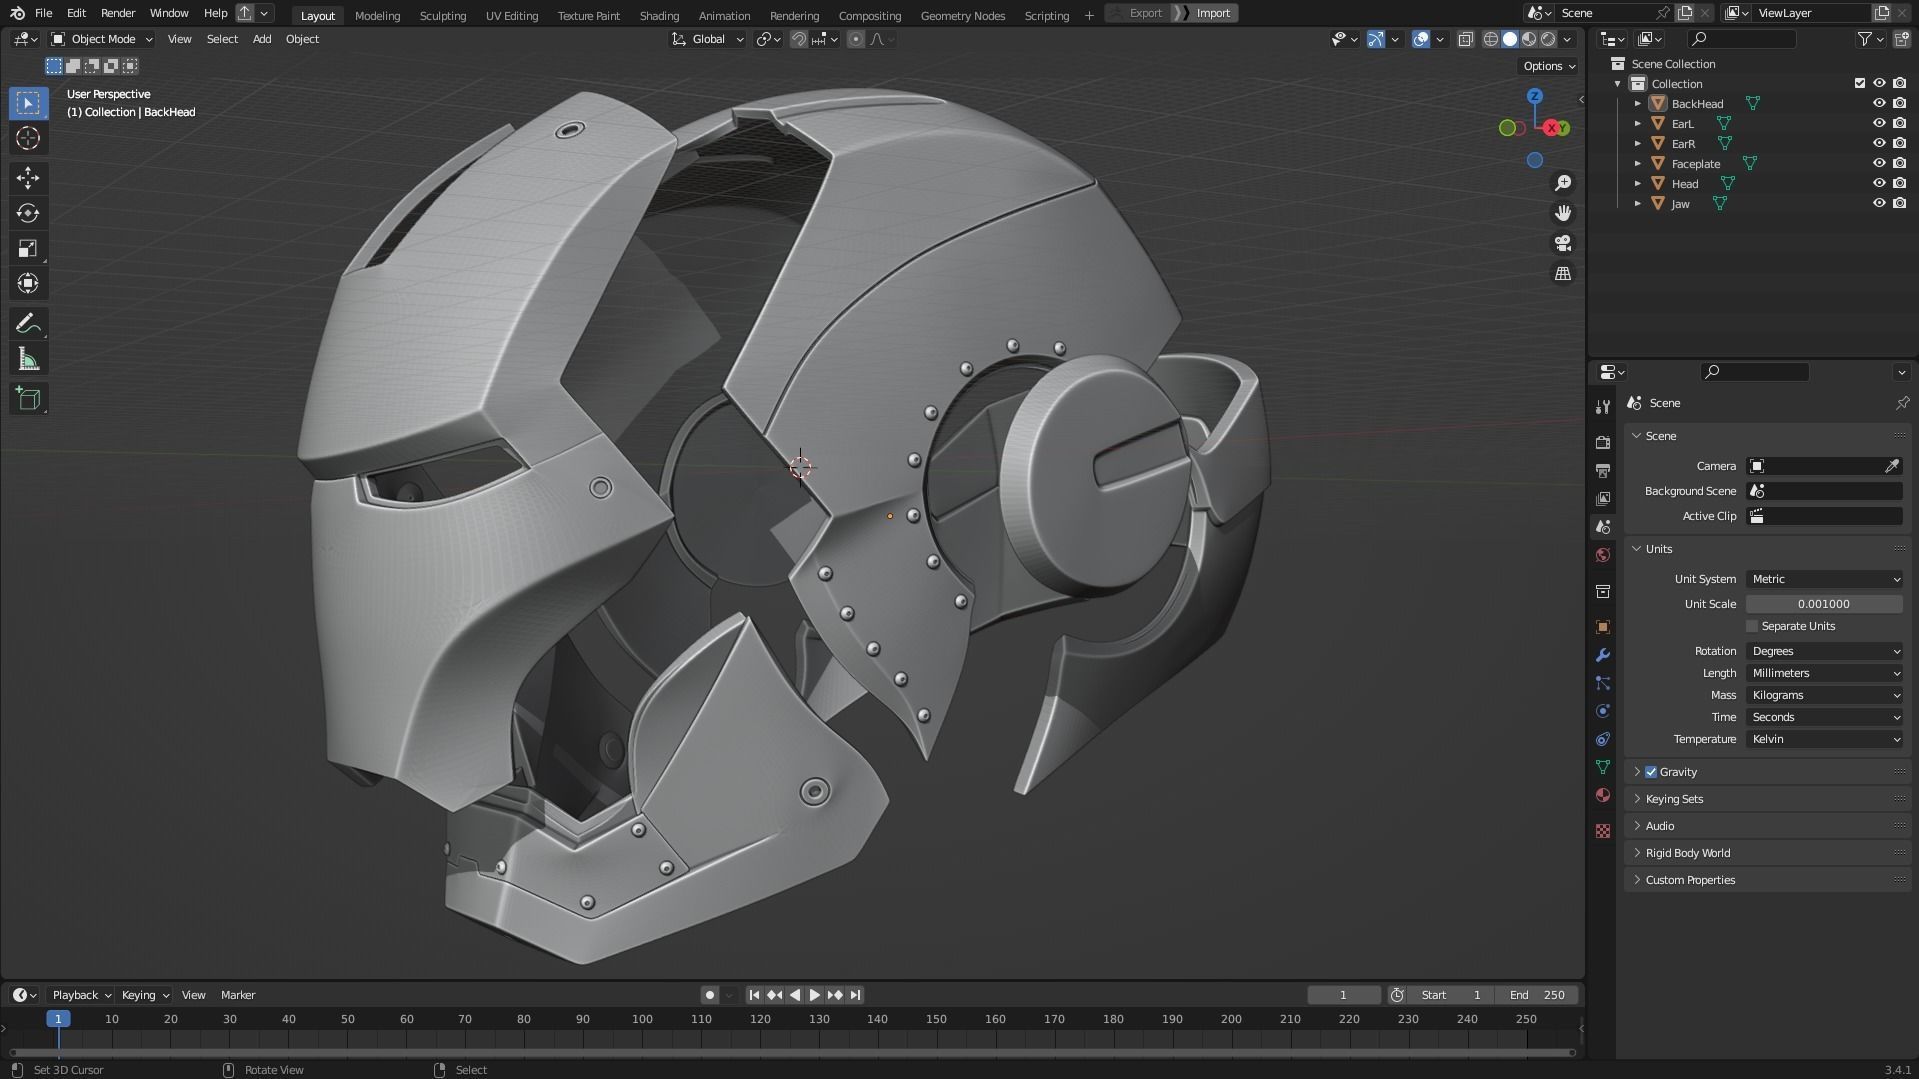
Task: Select the Select Box tool
Action: point(28,103)
